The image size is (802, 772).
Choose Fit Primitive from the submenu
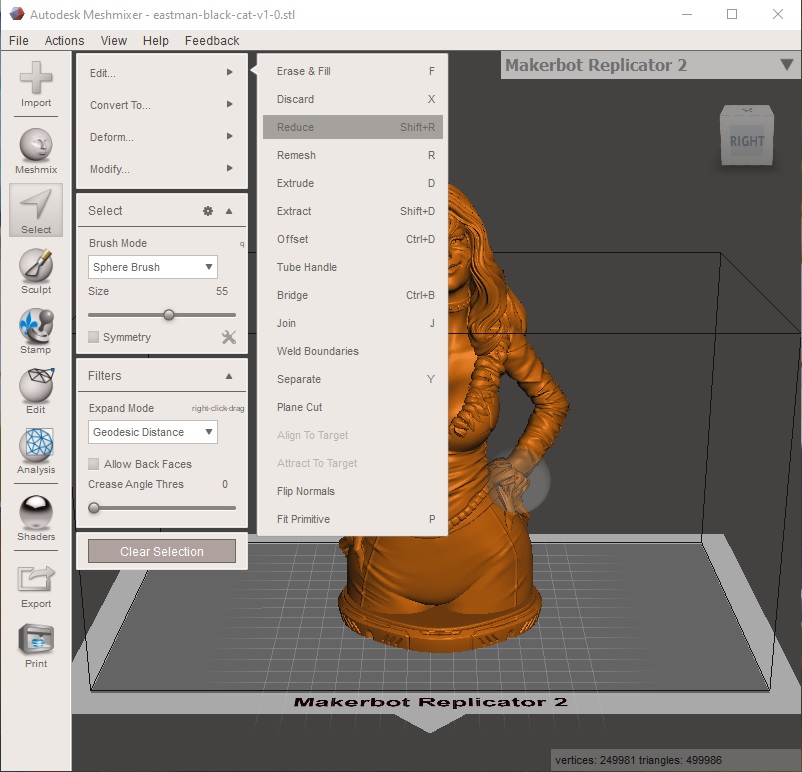tap(352, 519)
